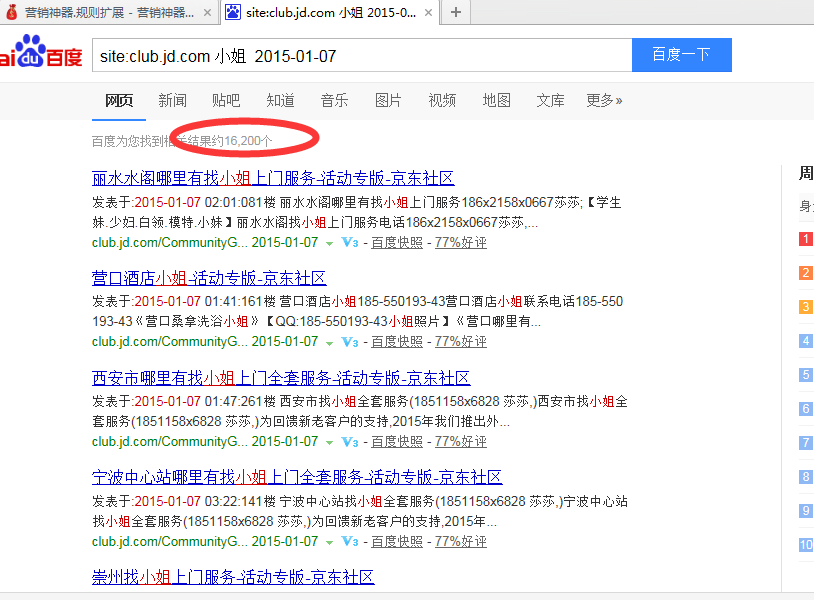Click the 百度一下 search button
Image resolution: width=814 pixels, height=600 pixels.
(x=681, y=55)
